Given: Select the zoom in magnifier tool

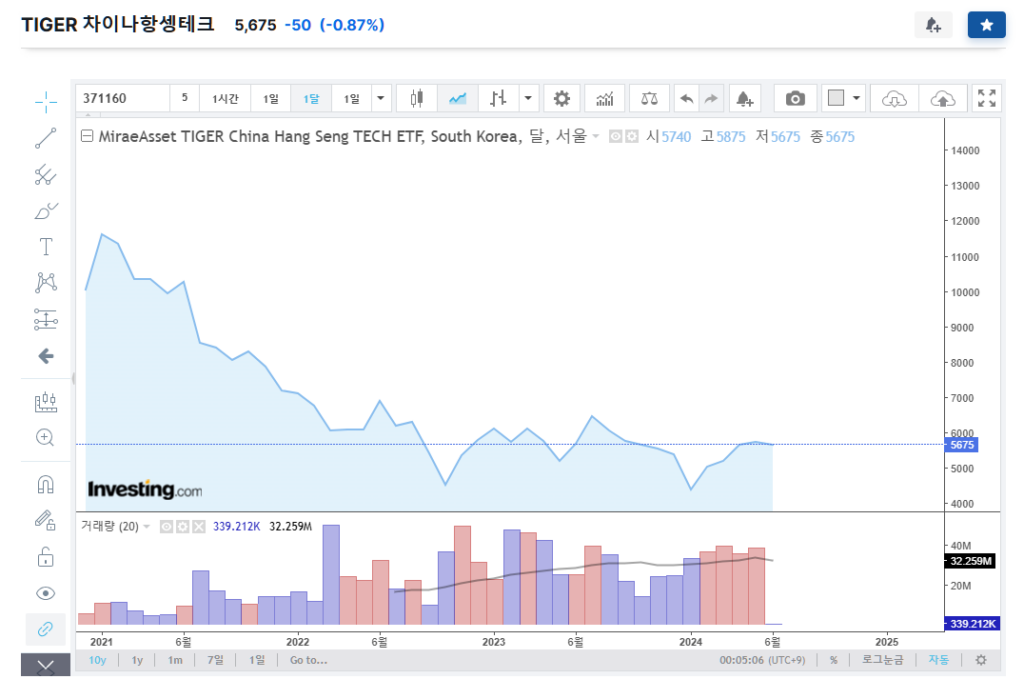Looking at the screenshot, I should [x=45, y=437].
